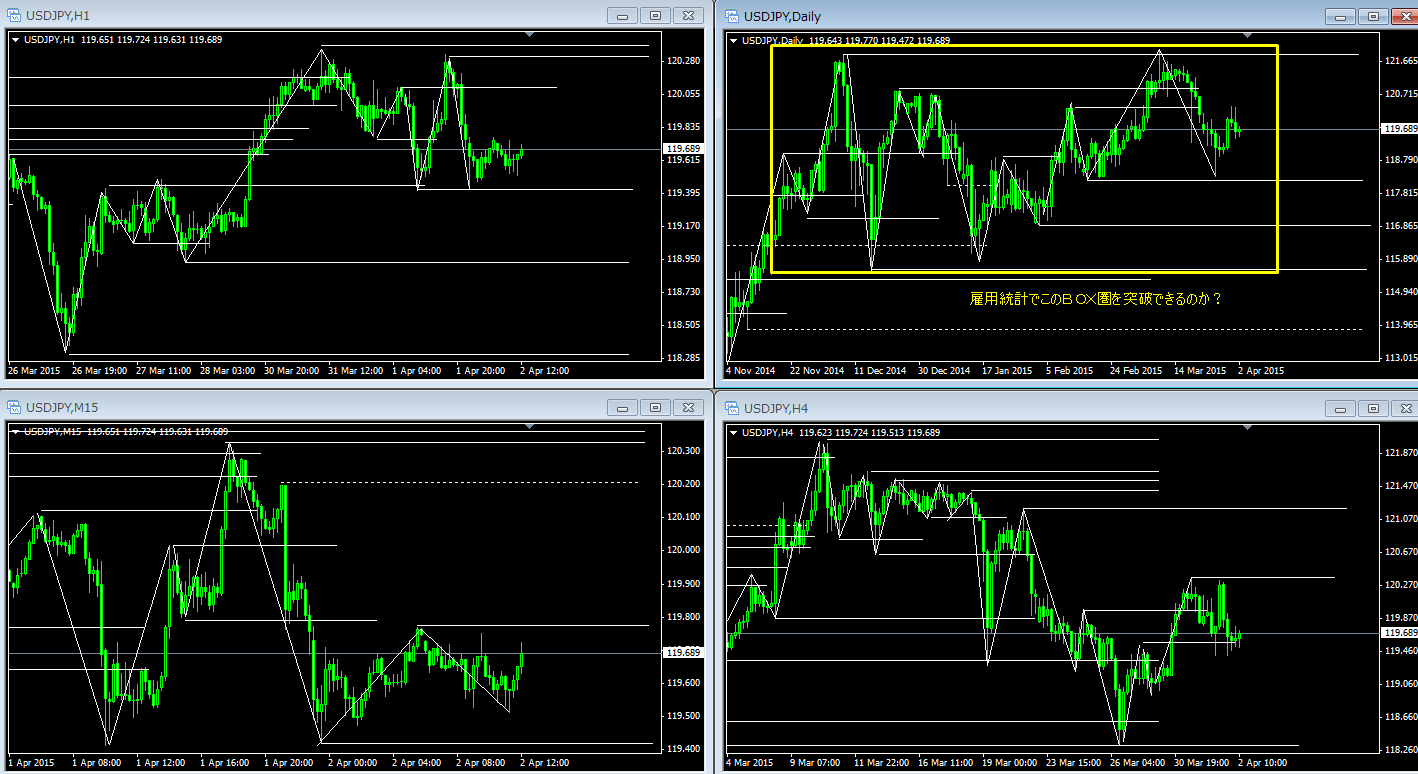The height and width of the screenshot is (774, 1418).
Task: Open the triangle dropdown beside USDJPY,Daily label
Action: [733, 41]
